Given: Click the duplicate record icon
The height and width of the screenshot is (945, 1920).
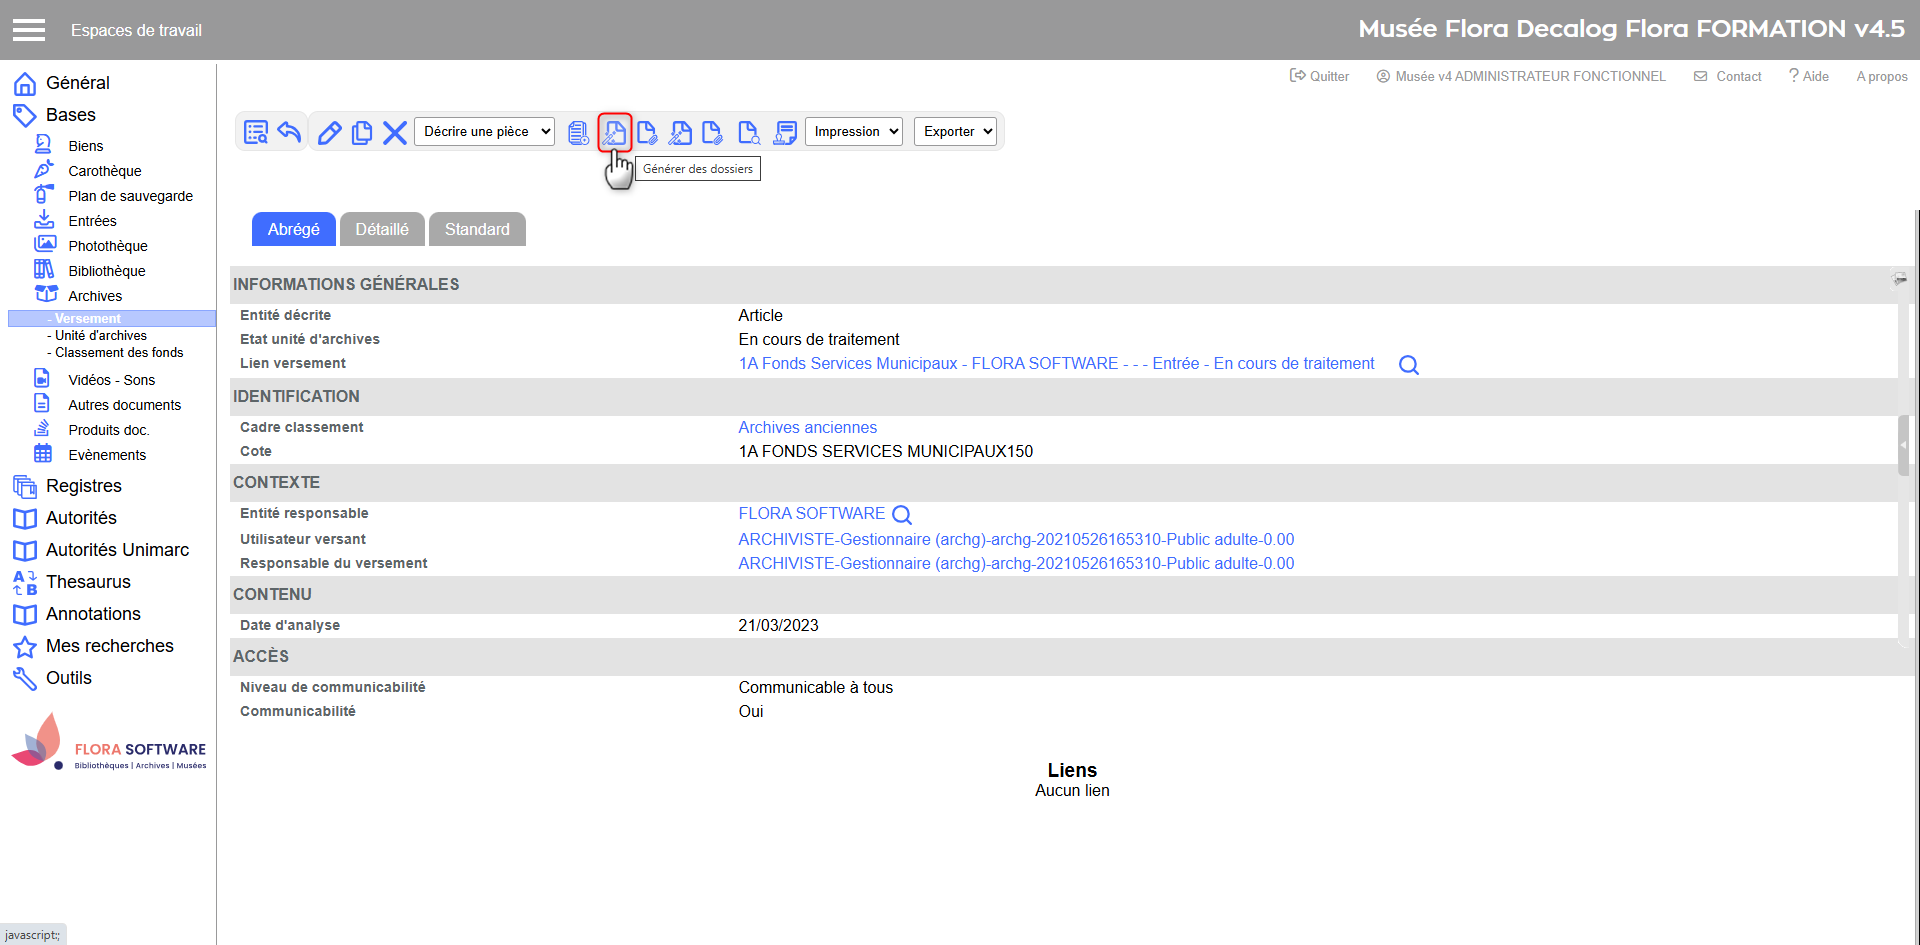Looking at the screenshot, I should point(362,132).
